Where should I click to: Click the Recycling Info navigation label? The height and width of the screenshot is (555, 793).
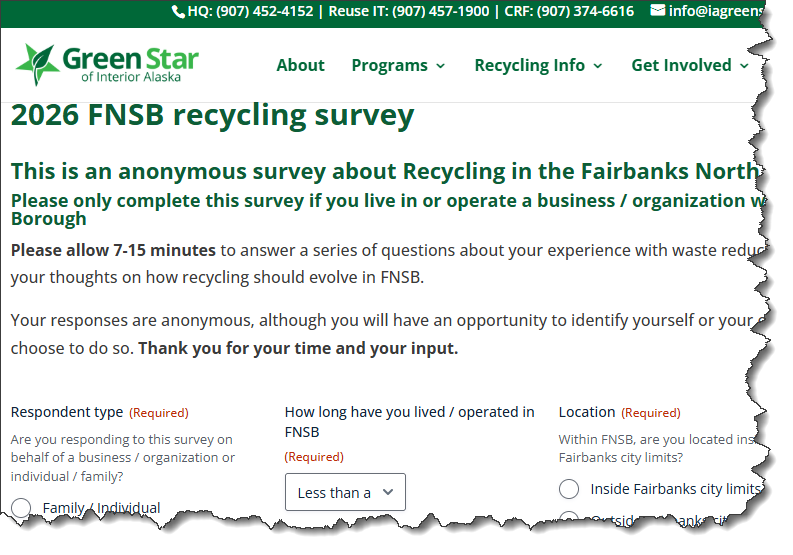[529, 66]
